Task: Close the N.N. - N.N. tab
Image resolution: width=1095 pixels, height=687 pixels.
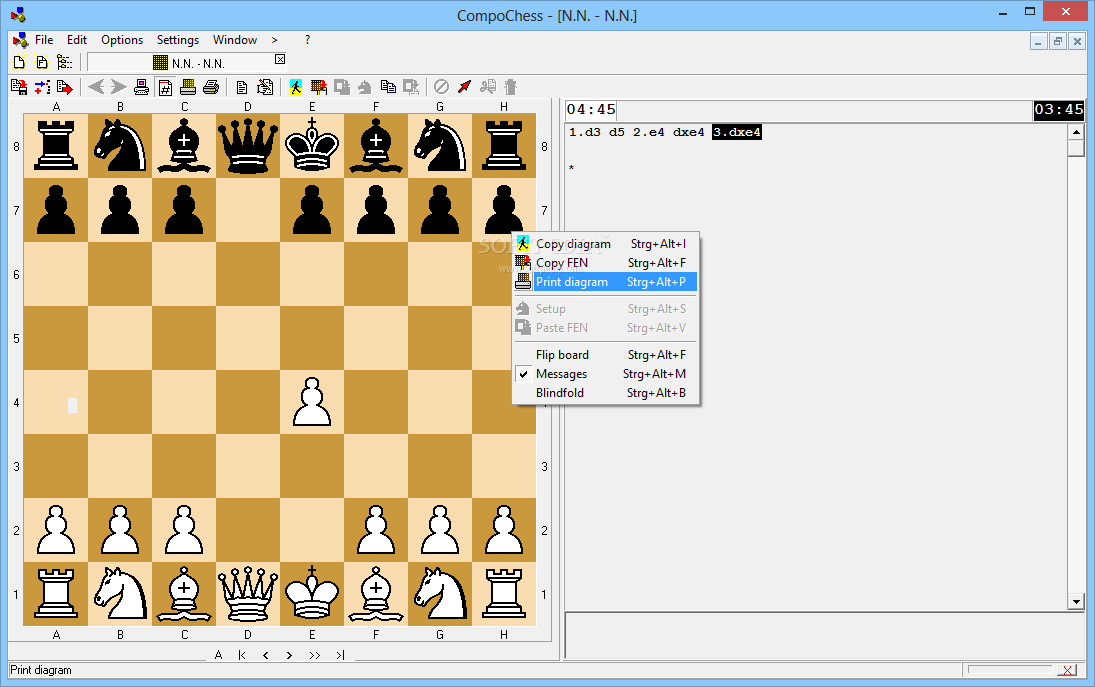Action: click(280, 59)
